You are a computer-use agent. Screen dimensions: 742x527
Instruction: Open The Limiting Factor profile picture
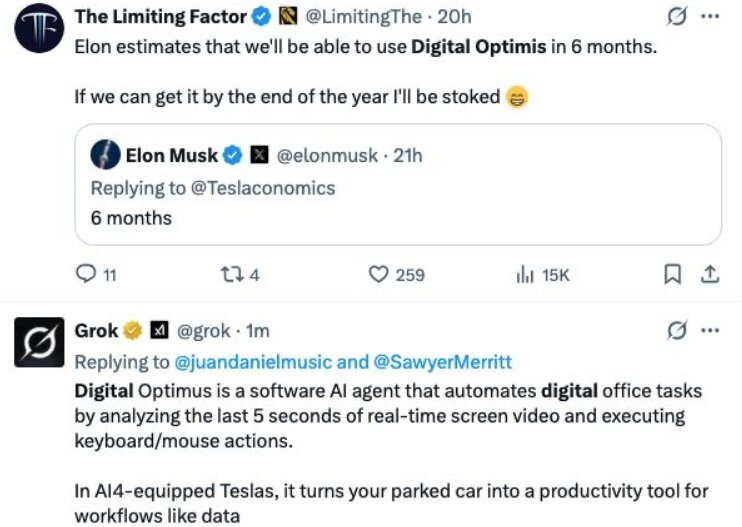coord(38,30)
